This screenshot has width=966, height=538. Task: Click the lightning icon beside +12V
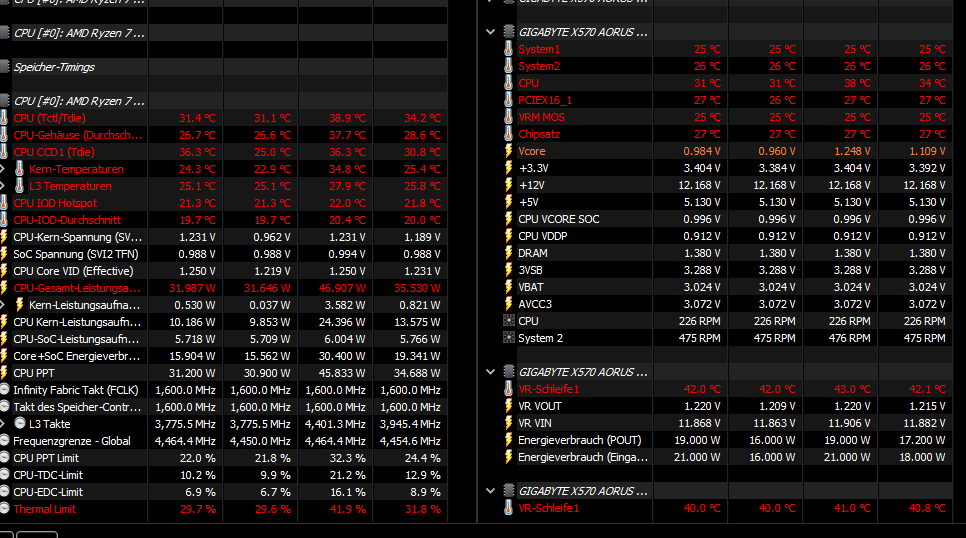coord(508,185)
